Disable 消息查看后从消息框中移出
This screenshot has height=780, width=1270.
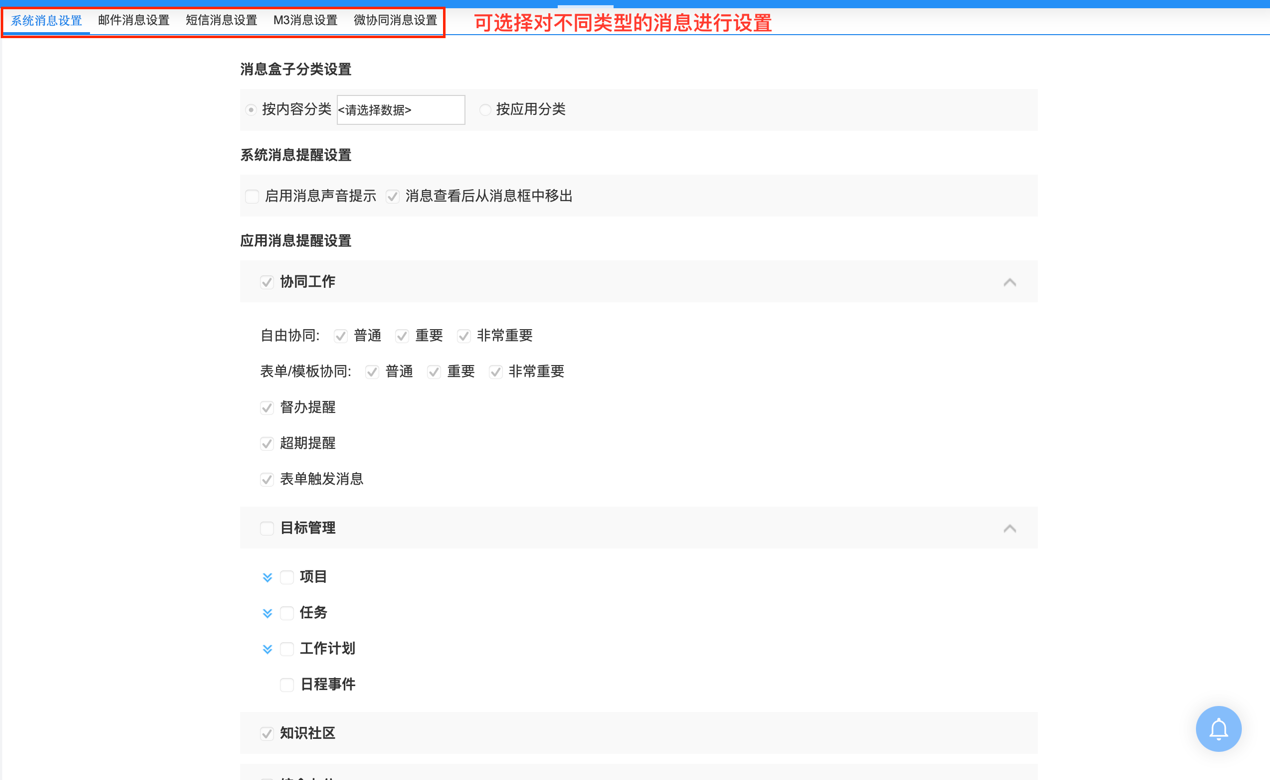tap(392, 196)
